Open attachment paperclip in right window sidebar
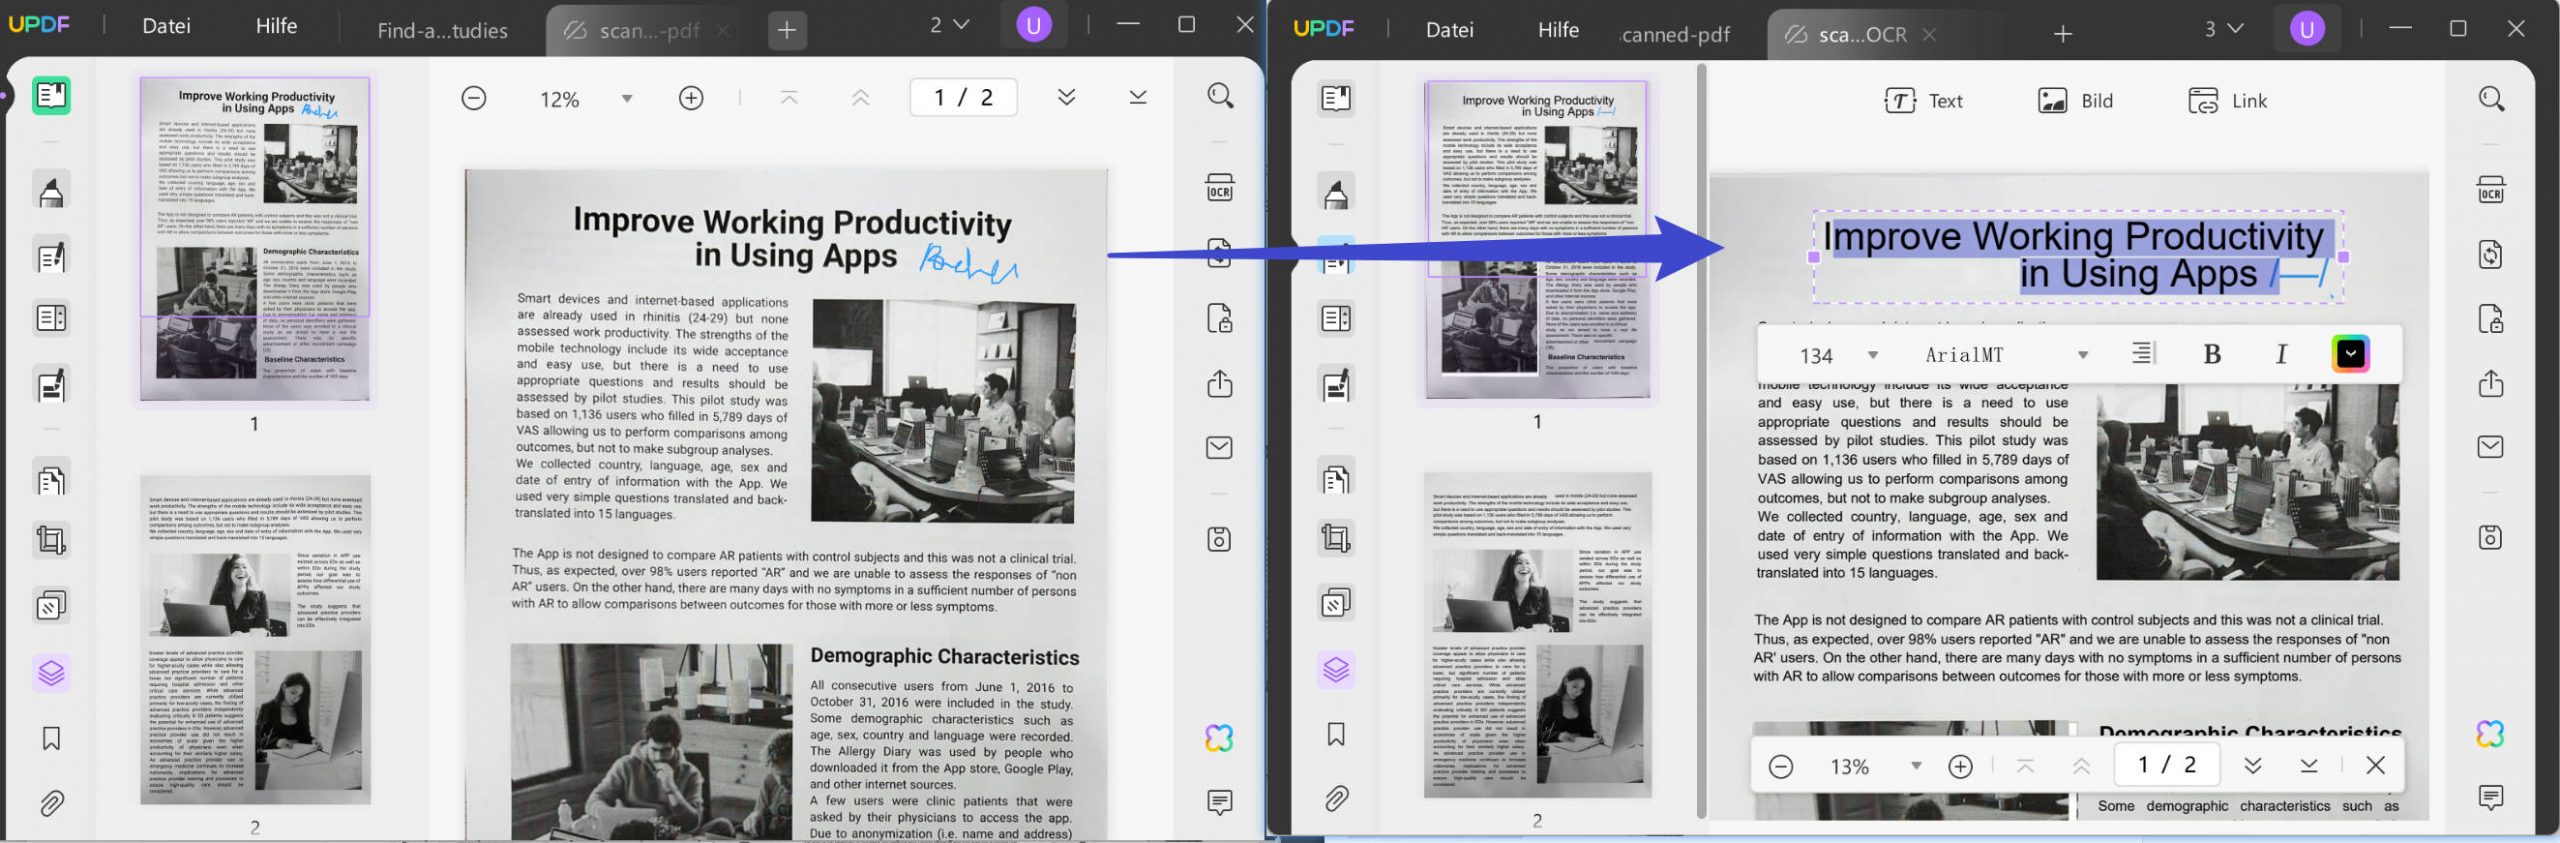 [x=1336, y=798]
